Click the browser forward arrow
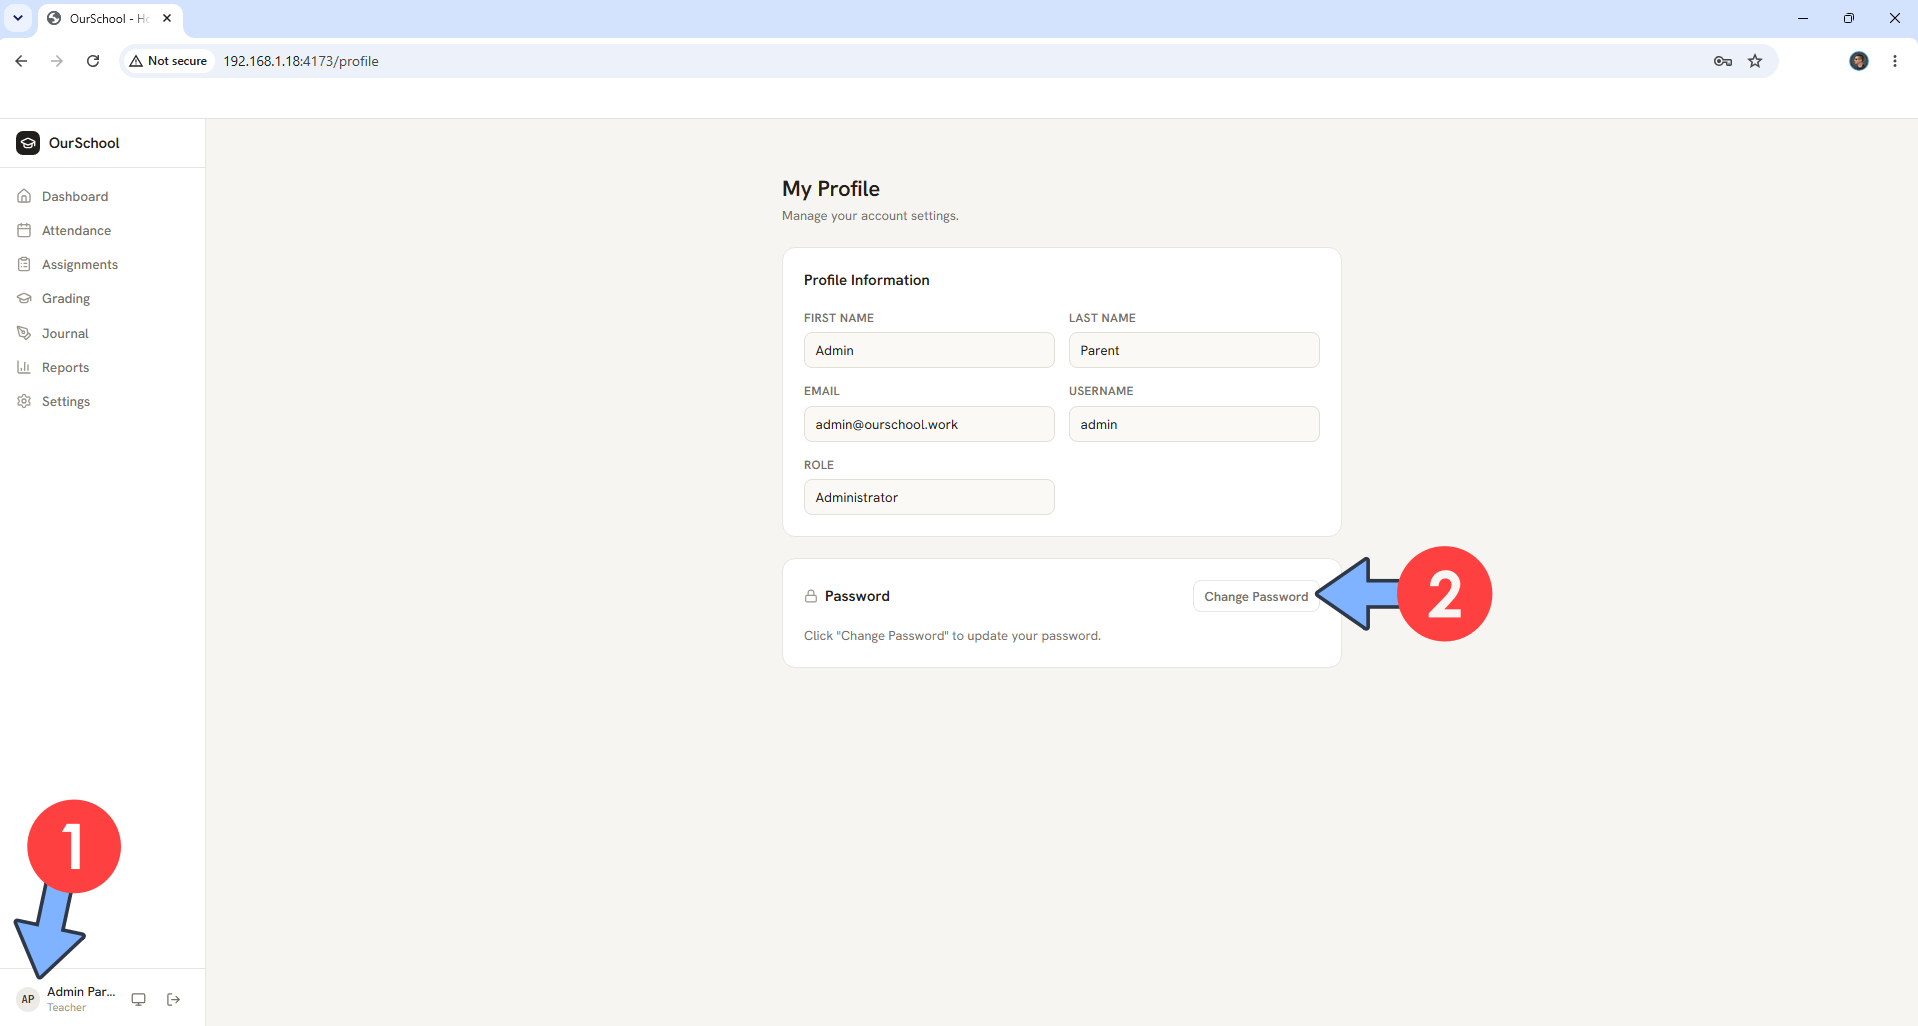The image size is (1918, 1026). [x=57, y=61]
